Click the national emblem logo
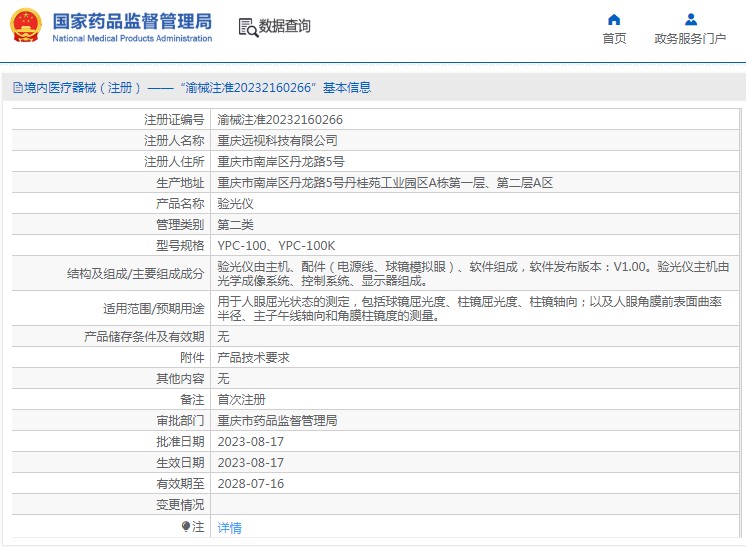The width and height of the screenshot is (746, 547). (x=26, y=26)
